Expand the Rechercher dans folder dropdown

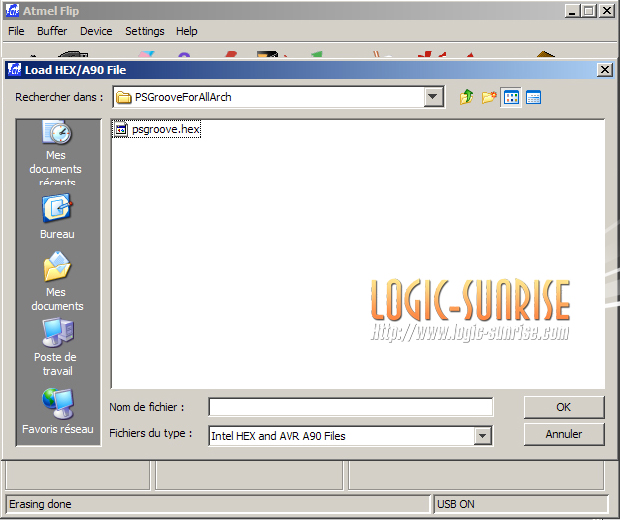433,97
